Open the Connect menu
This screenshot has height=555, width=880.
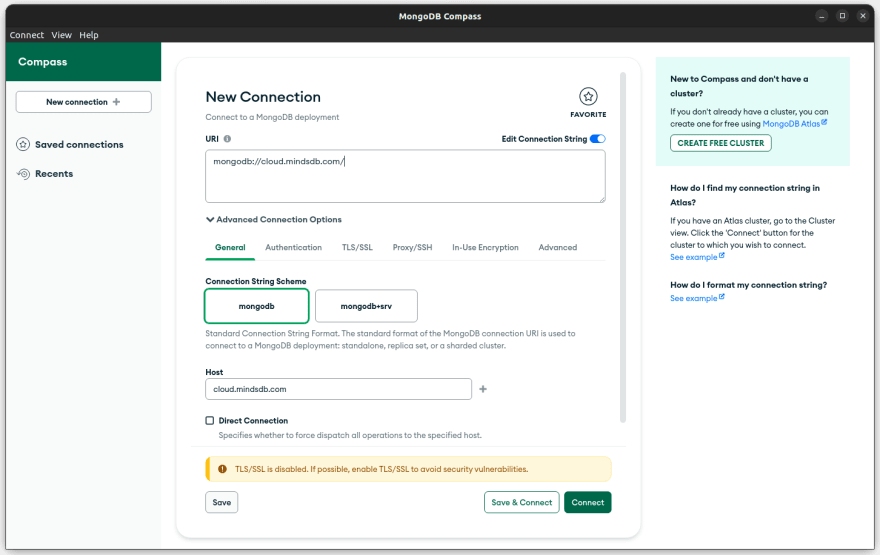click(x=26, y=35)
